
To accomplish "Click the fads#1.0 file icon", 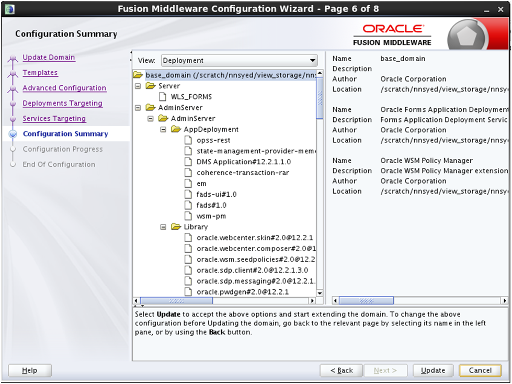I will pos(188,205).
